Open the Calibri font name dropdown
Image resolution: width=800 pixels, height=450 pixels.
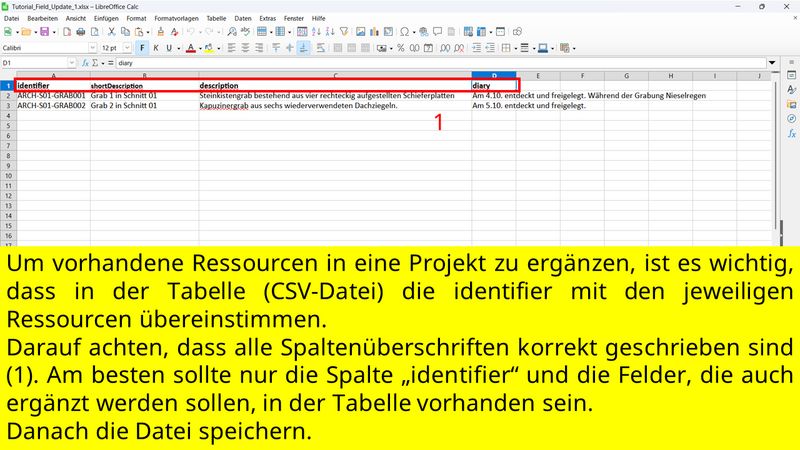click(x=92, y=48)
